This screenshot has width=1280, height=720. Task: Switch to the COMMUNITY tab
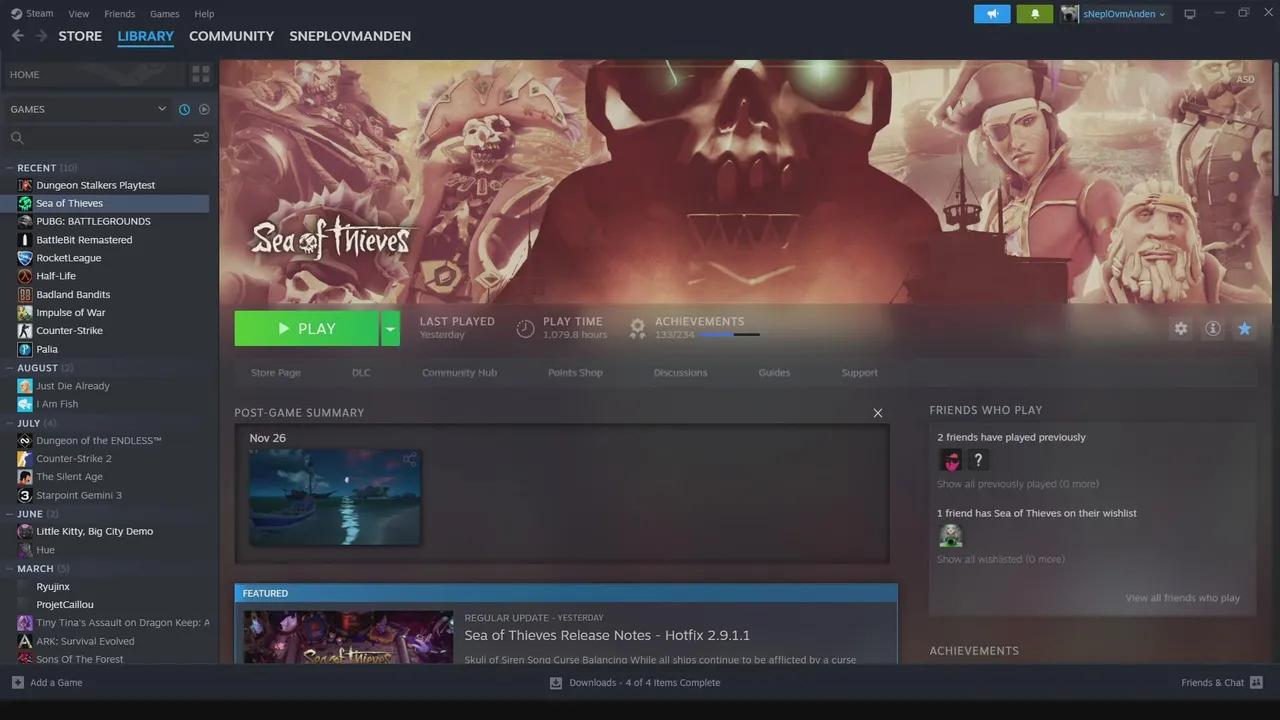tap(231, 36)
